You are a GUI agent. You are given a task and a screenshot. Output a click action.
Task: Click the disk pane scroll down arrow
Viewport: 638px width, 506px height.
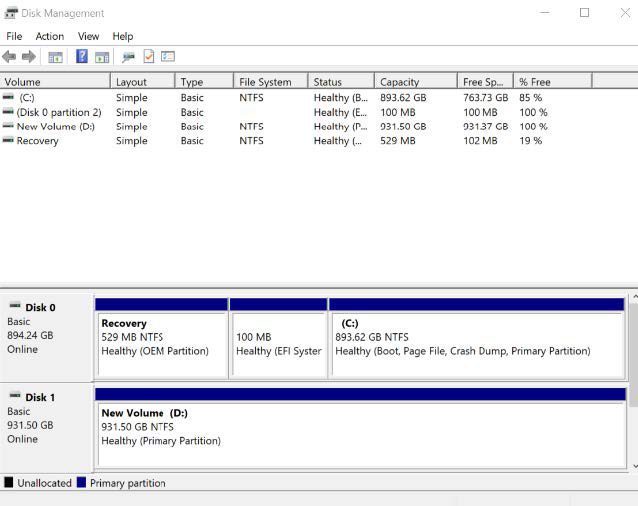[x=634, y=466]
